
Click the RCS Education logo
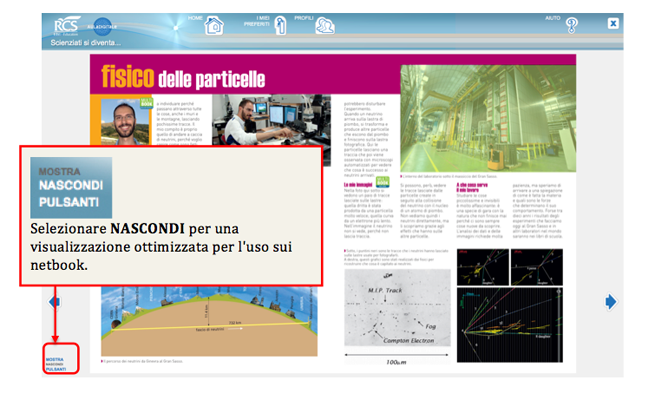66,26
